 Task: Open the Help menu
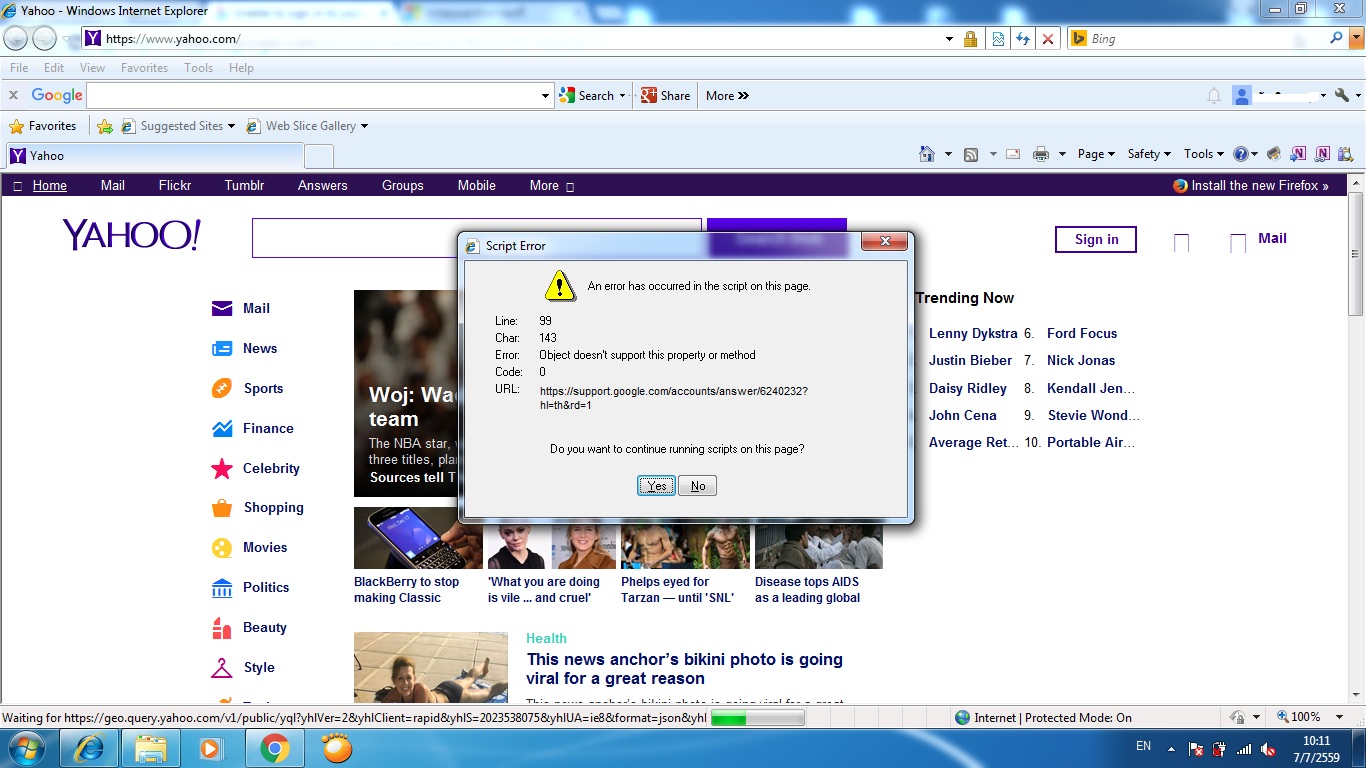coord(241,68)
